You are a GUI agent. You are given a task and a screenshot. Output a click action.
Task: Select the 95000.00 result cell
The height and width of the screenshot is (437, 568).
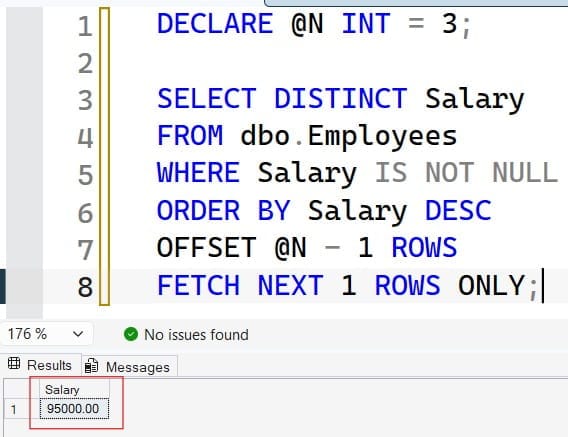click(x=74, y=409)
